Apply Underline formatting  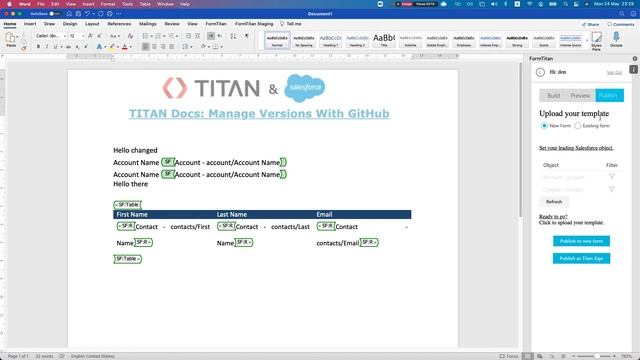(x=55, y=47)
